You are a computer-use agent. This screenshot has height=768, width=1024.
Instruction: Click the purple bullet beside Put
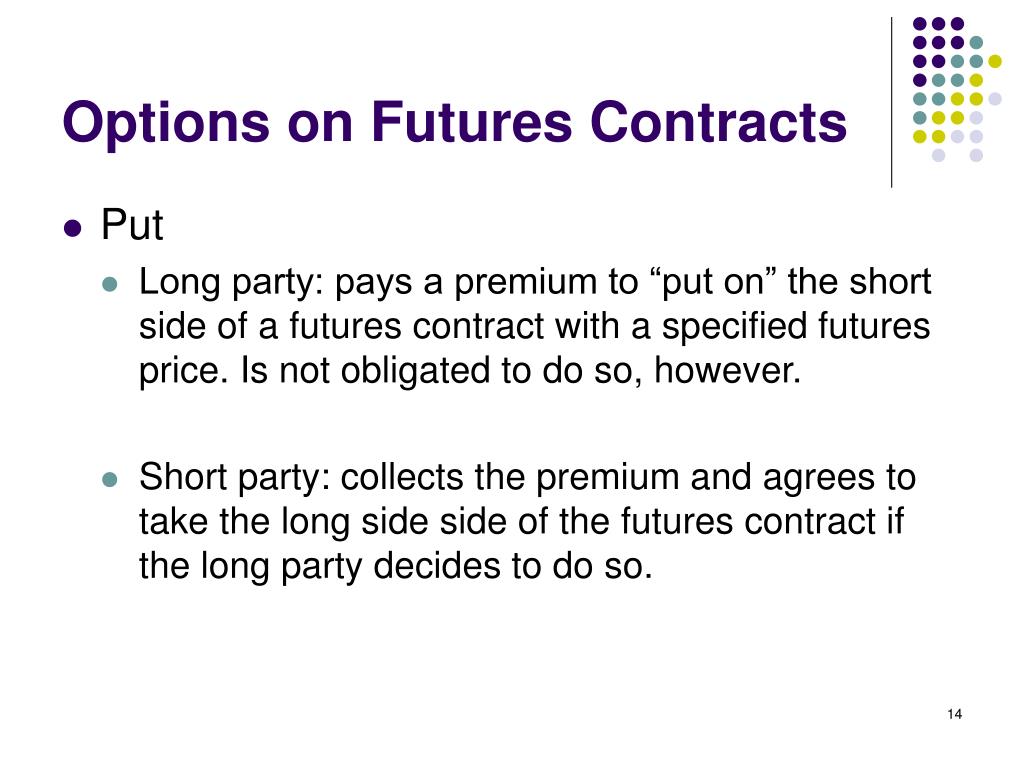pos(72,228)
